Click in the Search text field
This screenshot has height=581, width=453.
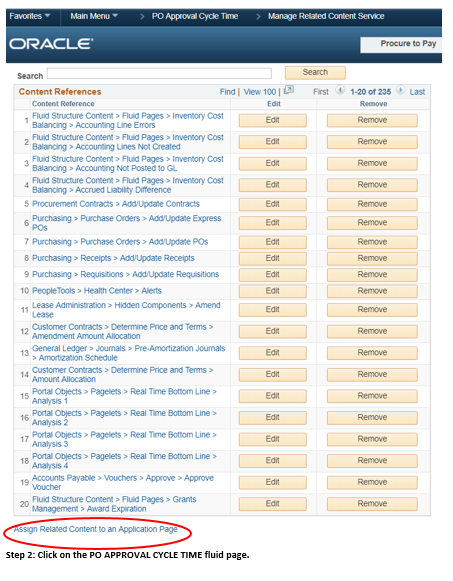click(x=159, y=73)
